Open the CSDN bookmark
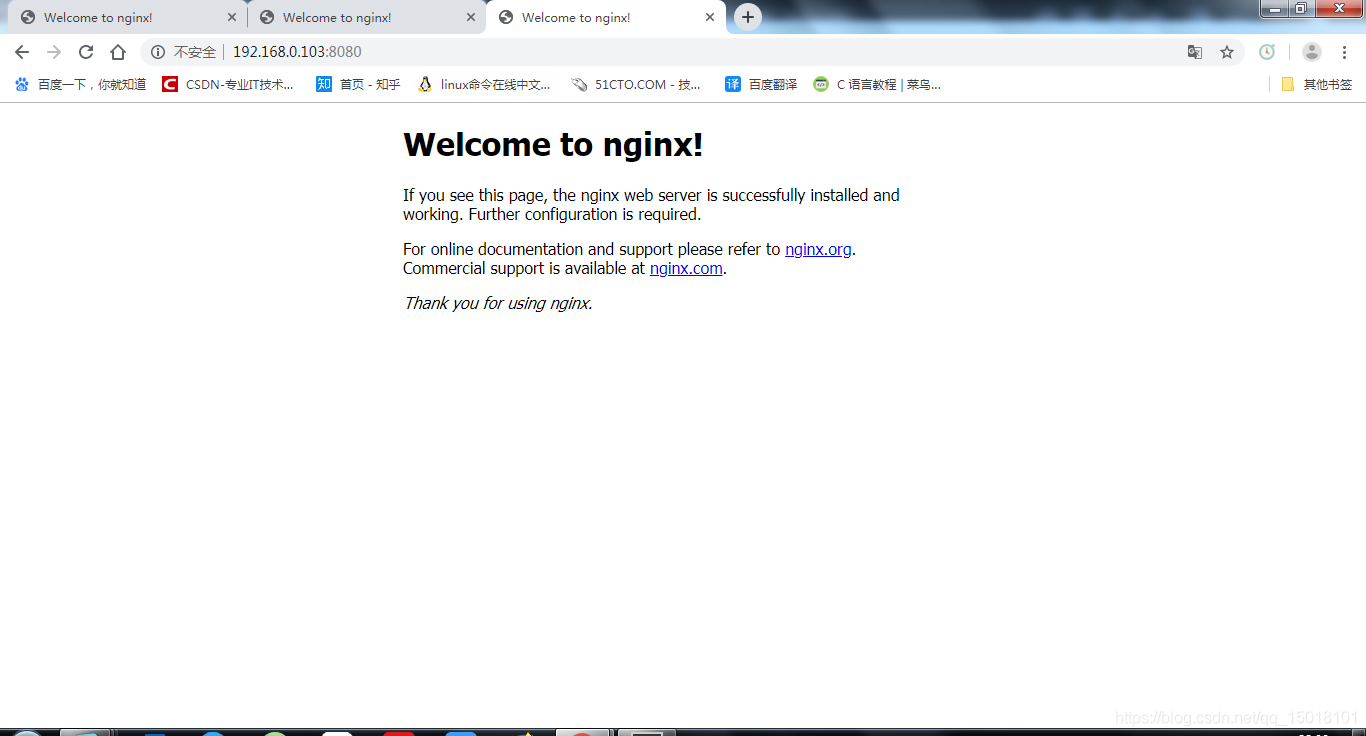The height and width of the screenshot is (736, 1366). [229, 85]
